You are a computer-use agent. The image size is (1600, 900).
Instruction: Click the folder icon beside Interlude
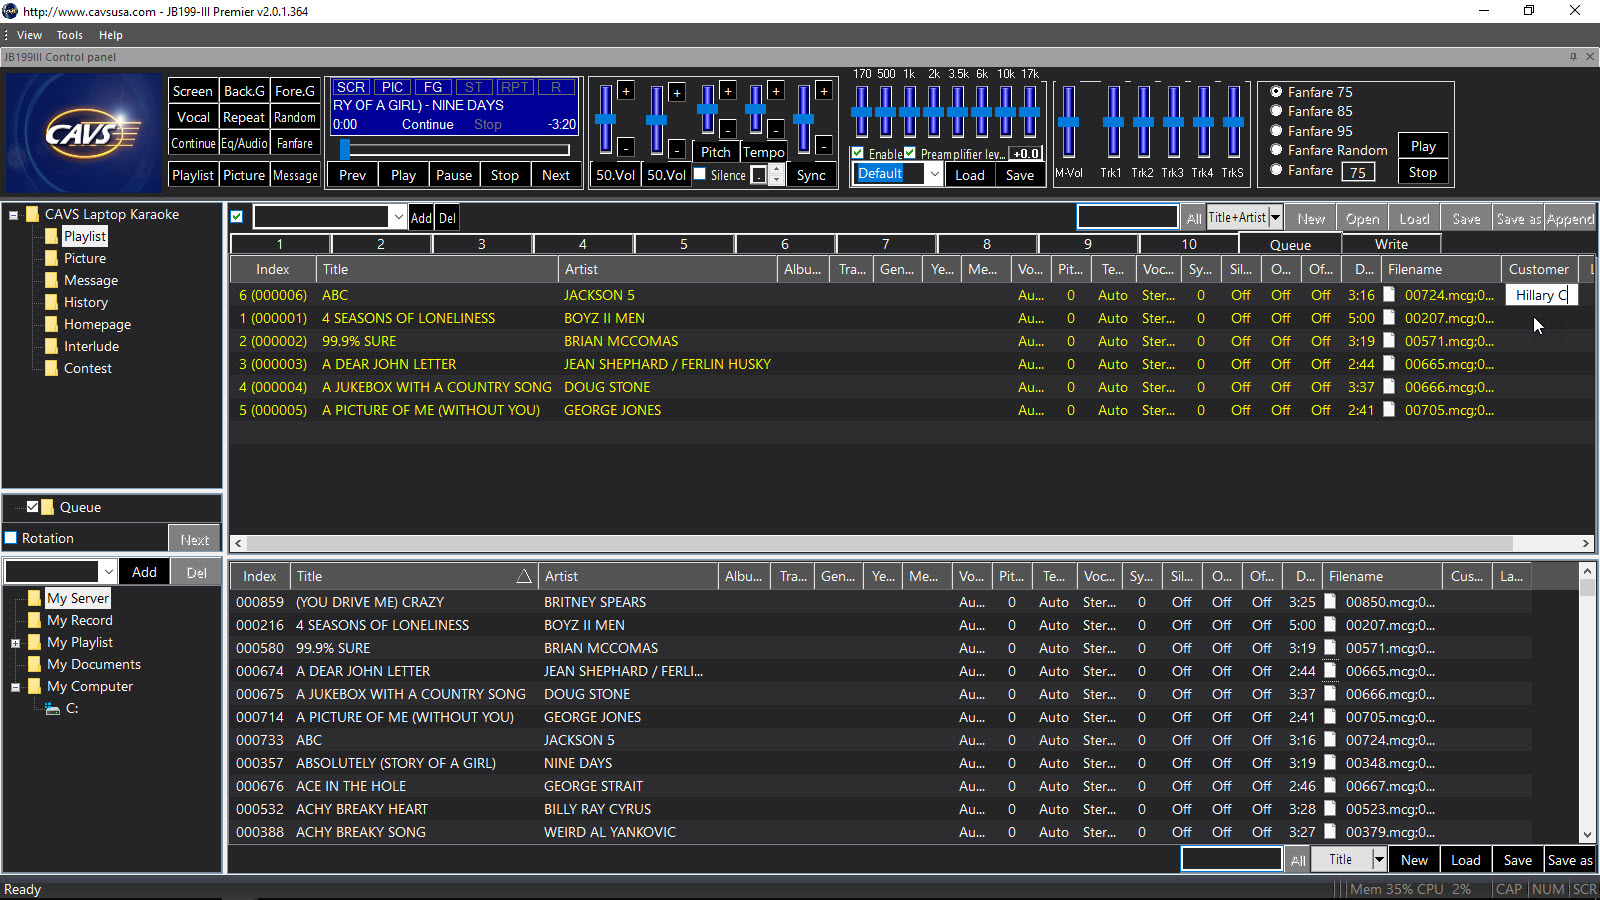pyautogui.click(x=52, y=346)
